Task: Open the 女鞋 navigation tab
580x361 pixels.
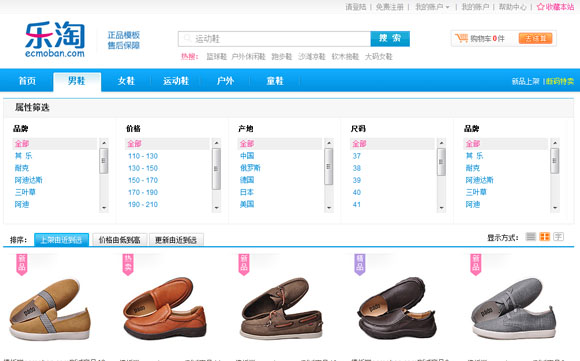Action: 126,81
